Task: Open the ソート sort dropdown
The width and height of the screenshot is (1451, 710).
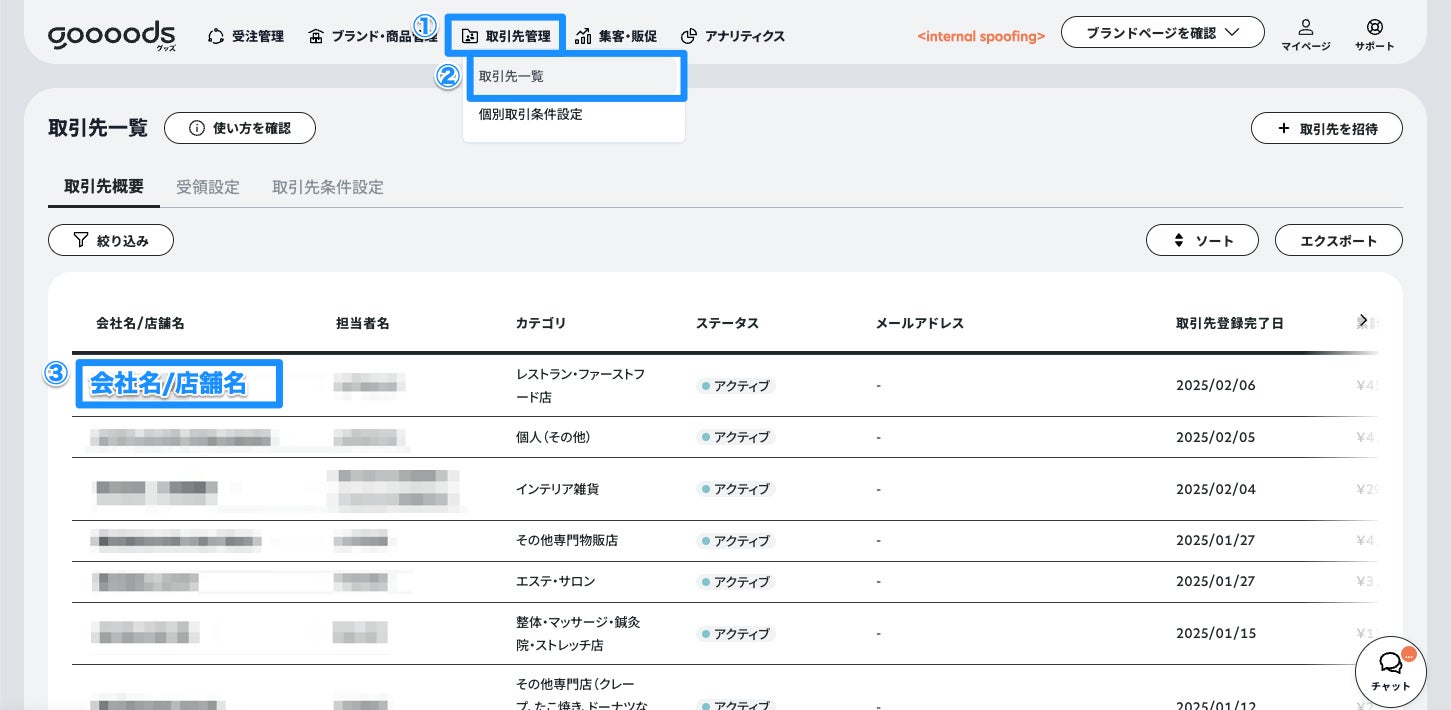Action: (x=1204, y=240)
